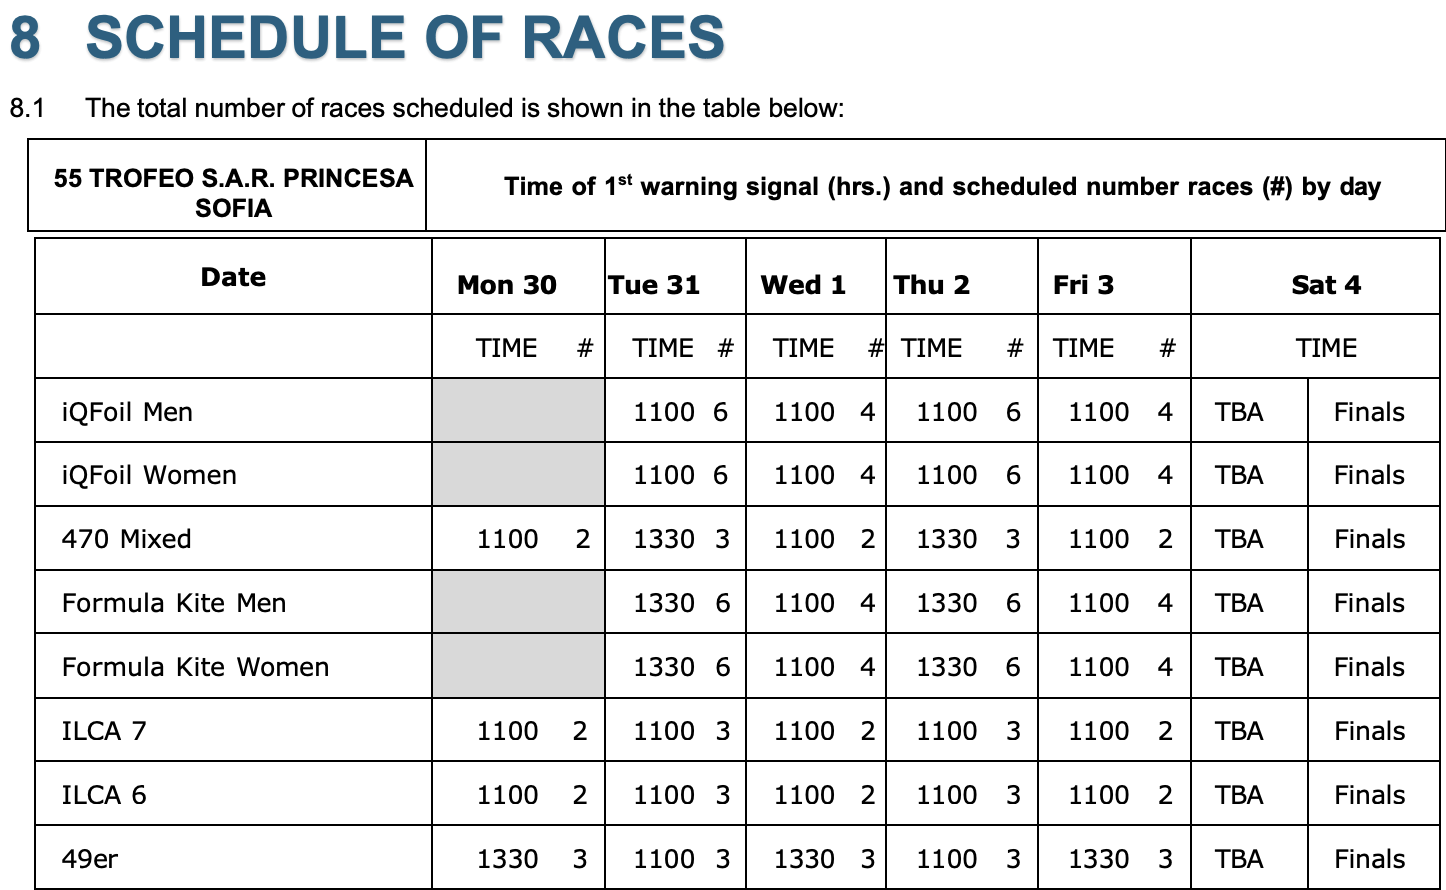1446x890 pixels.
Task: Select the TBA cell in the ILCA 6 row
Action: click(1239, 795)
